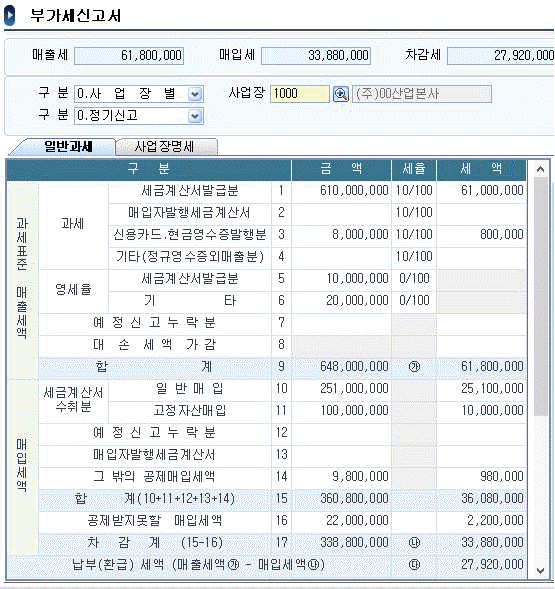Select the 신용카드.현금영수증발행분 amount 8,000,000 cell
The height and width of the screenshot is (589, 555).
point(341,234)
